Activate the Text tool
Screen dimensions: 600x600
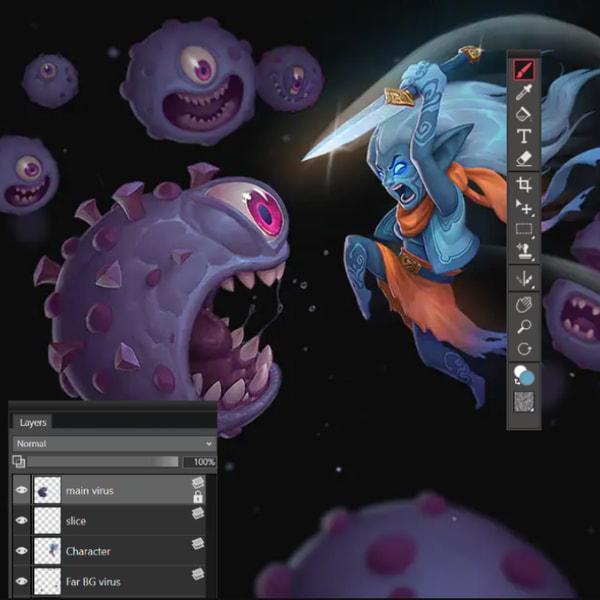pos(523,136)
